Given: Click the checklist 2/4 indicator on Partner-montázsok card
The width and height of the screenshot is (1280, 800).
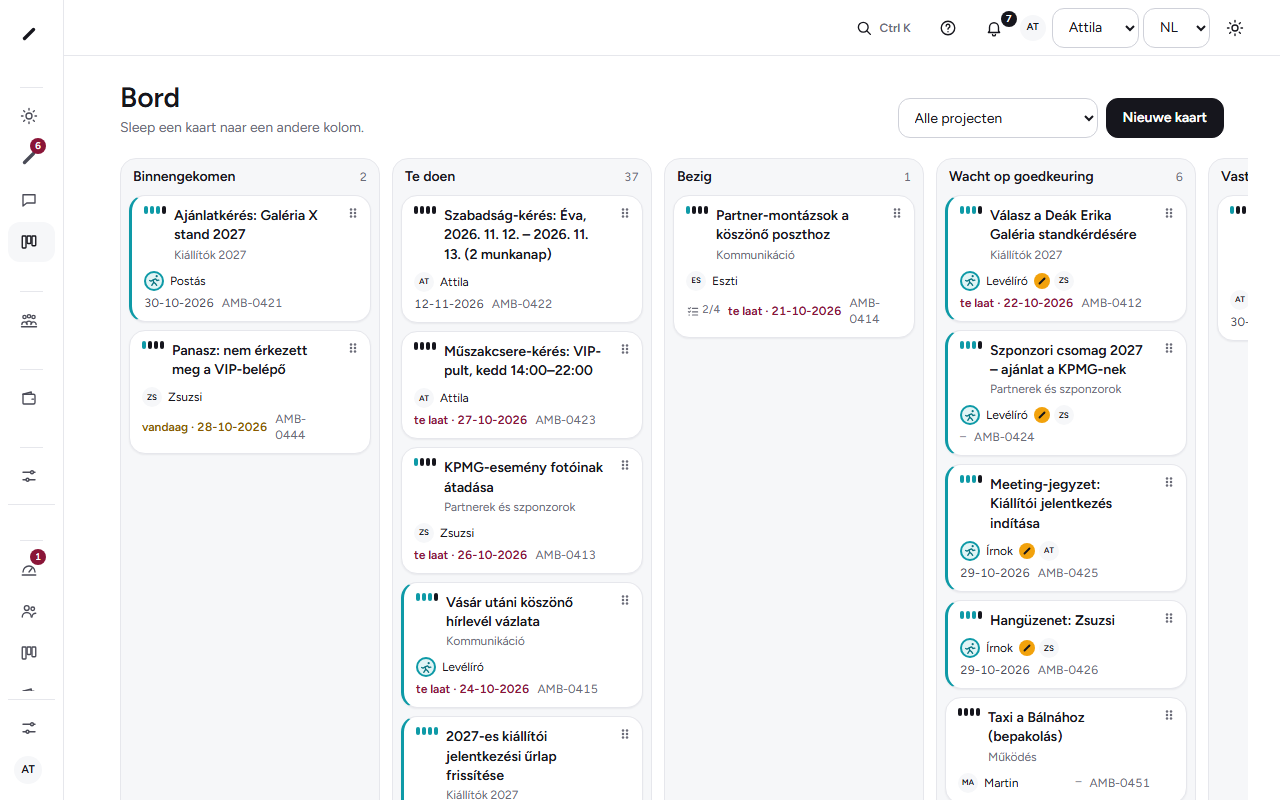Looking at the screenshot, I should click(704, 310).
